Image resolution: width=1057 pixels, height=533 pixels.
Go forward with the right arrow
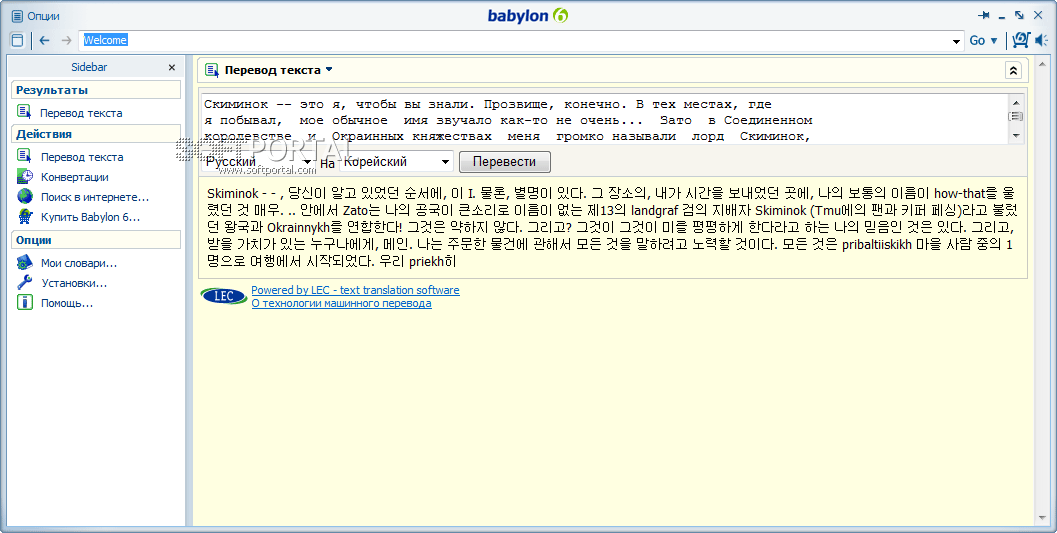pyautogui.click(x=66, y=40)
